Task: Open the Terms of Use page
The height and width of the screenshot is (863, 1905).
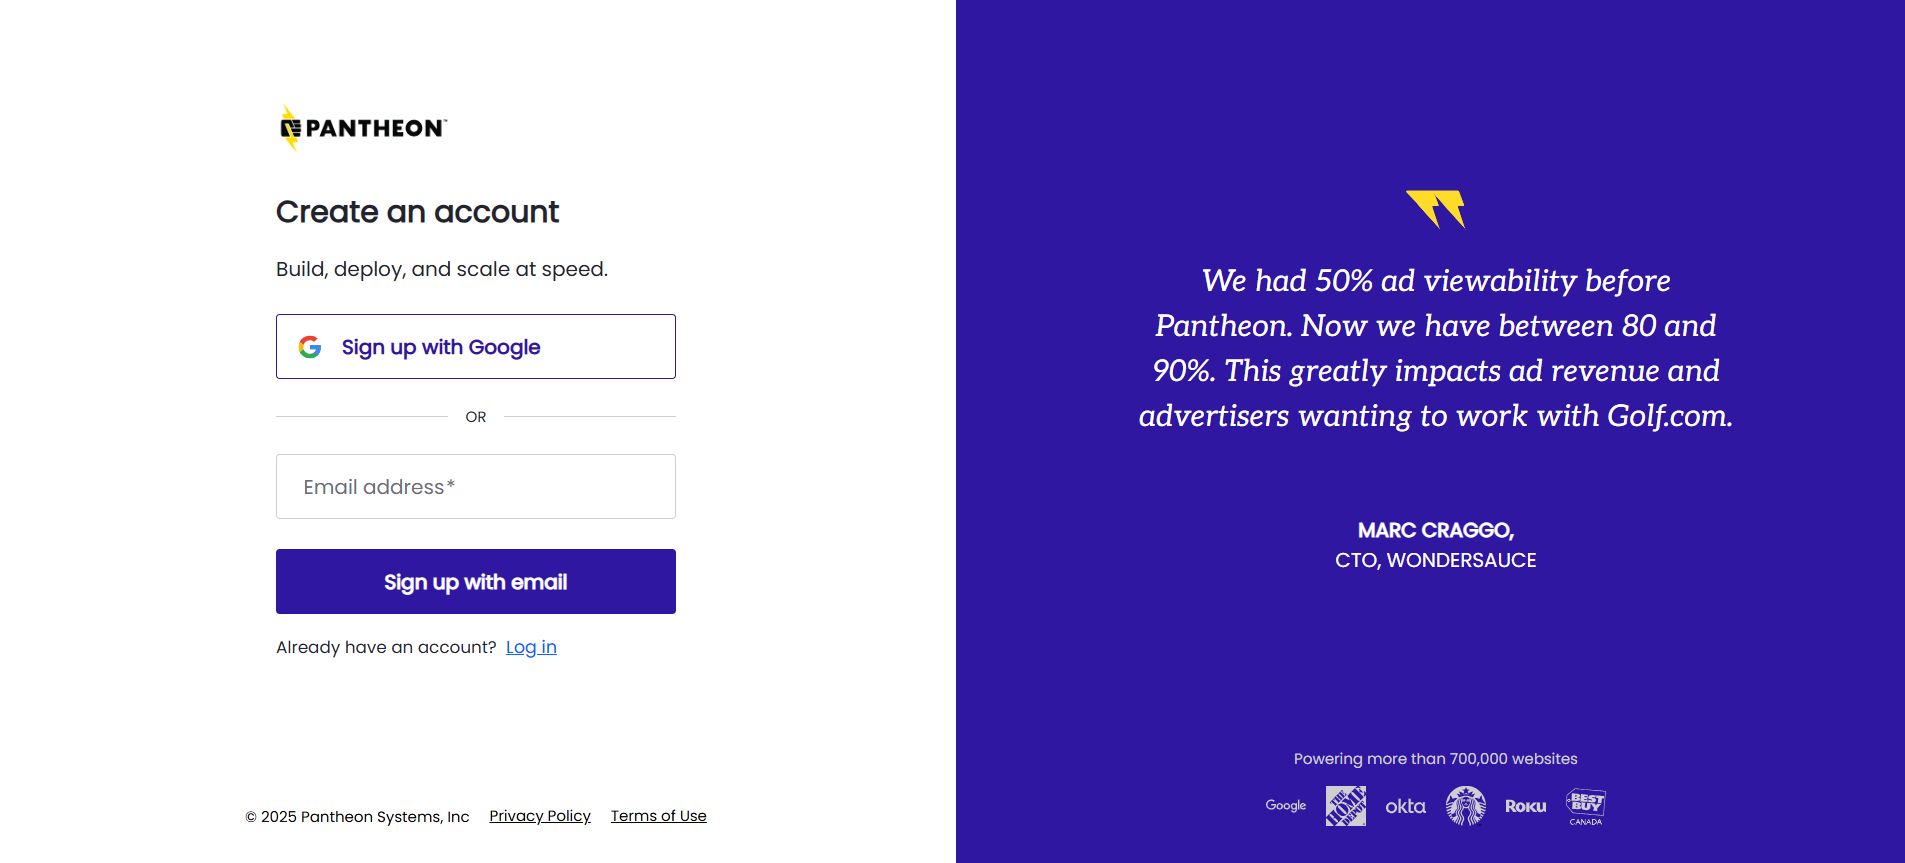Action: [658, 816]
